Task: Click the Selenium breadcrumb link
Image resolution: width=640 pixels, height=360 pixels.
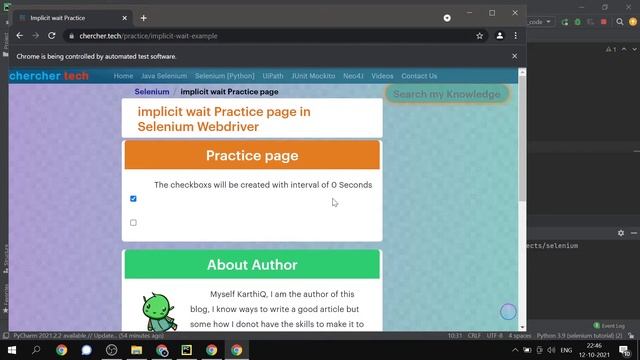Action: [x=152, y=92]
